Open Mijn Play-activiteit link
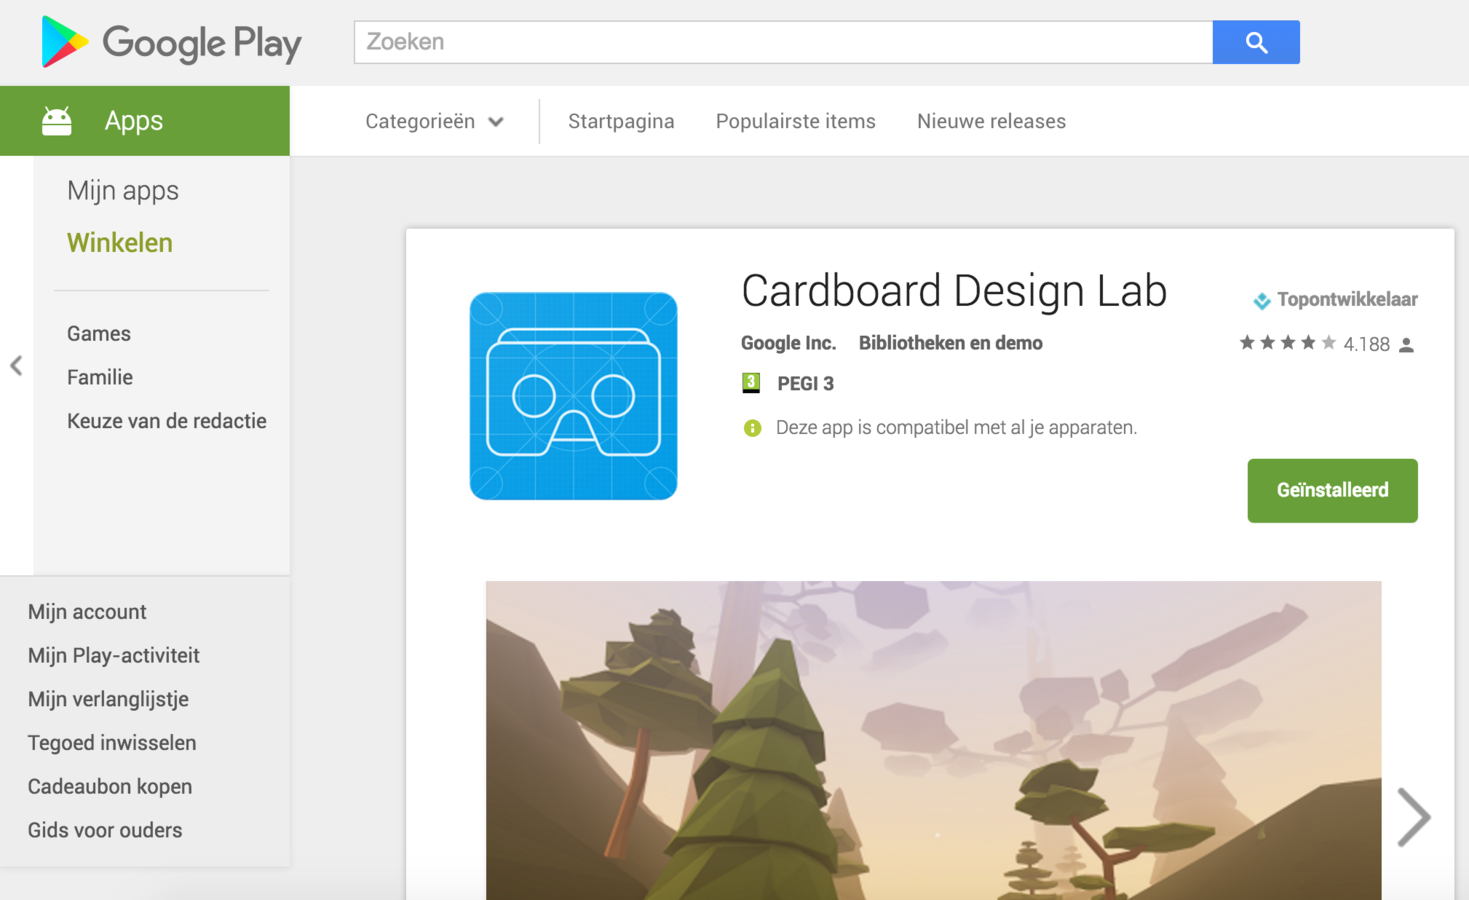1469x900 pixels. click(113, 655)
